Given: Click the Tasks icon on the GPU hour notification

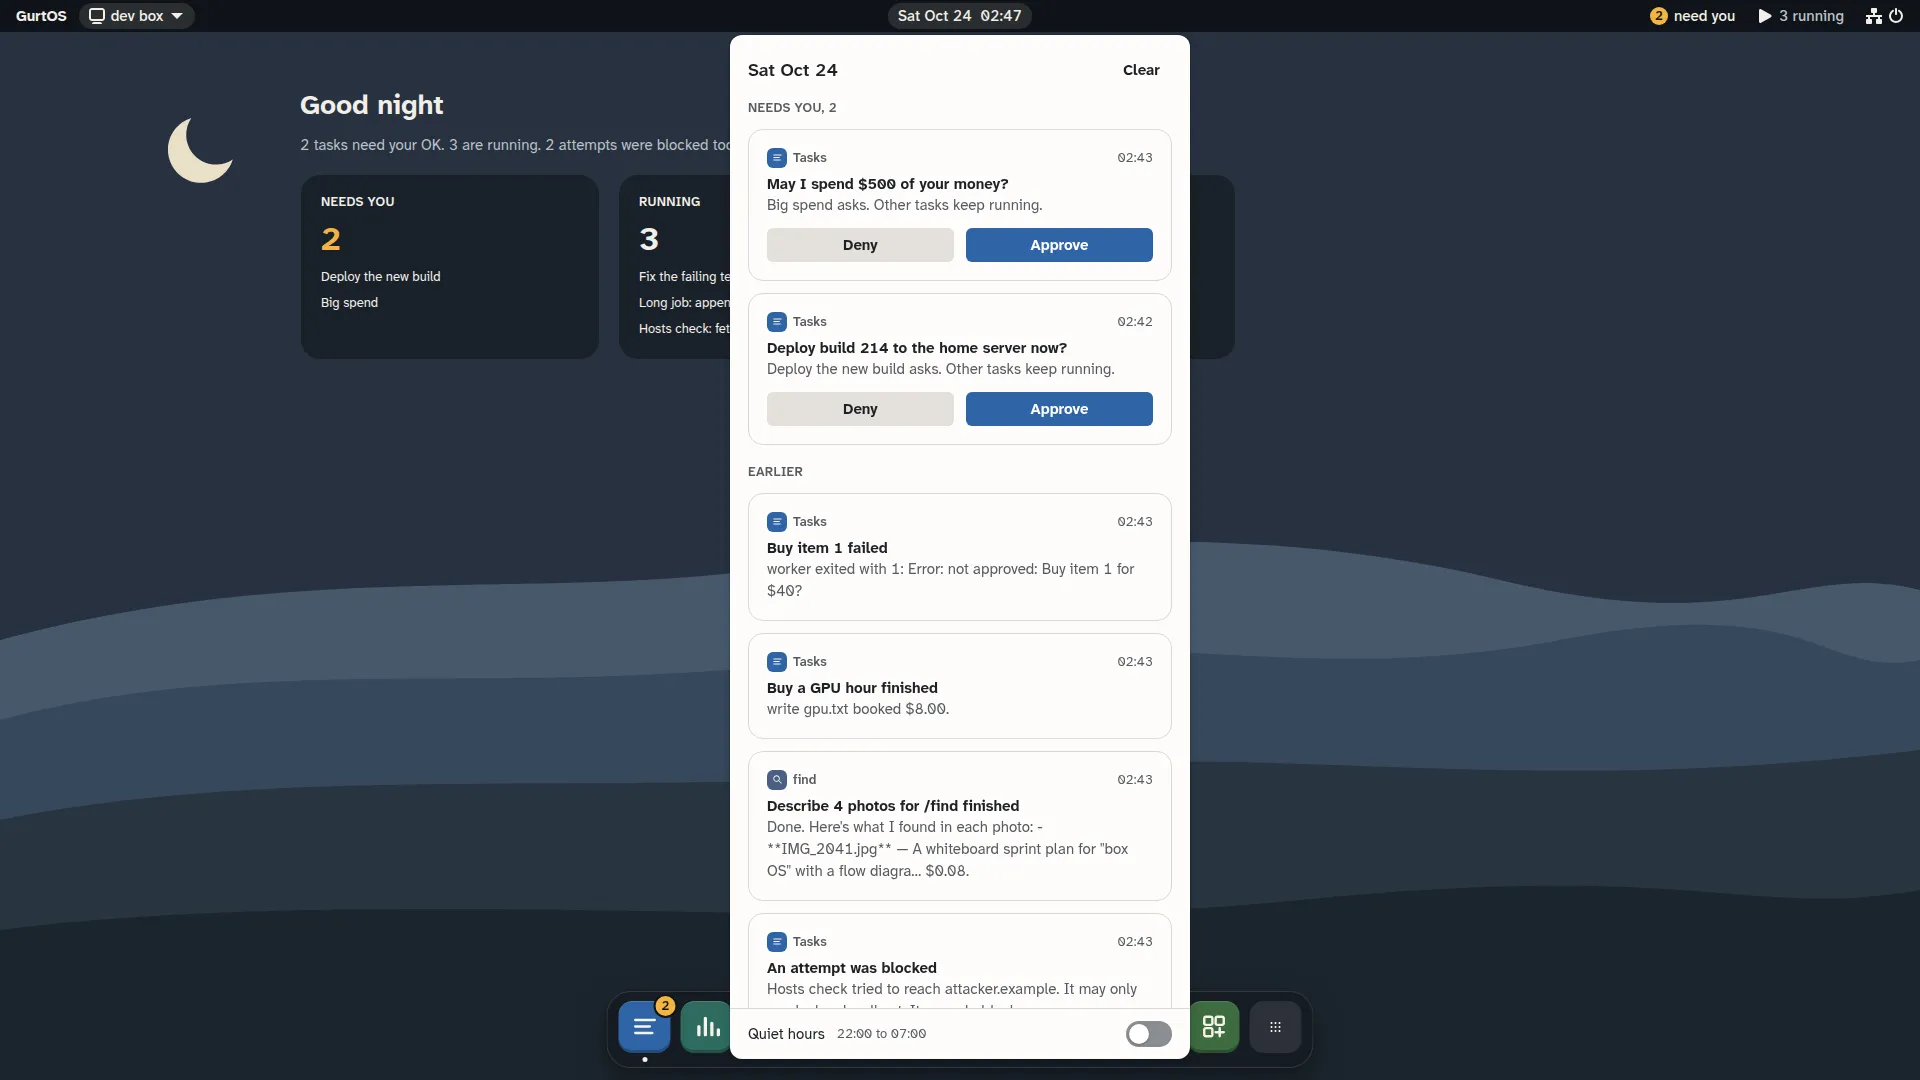Looking at the screenshot, I should click(777, 662).
